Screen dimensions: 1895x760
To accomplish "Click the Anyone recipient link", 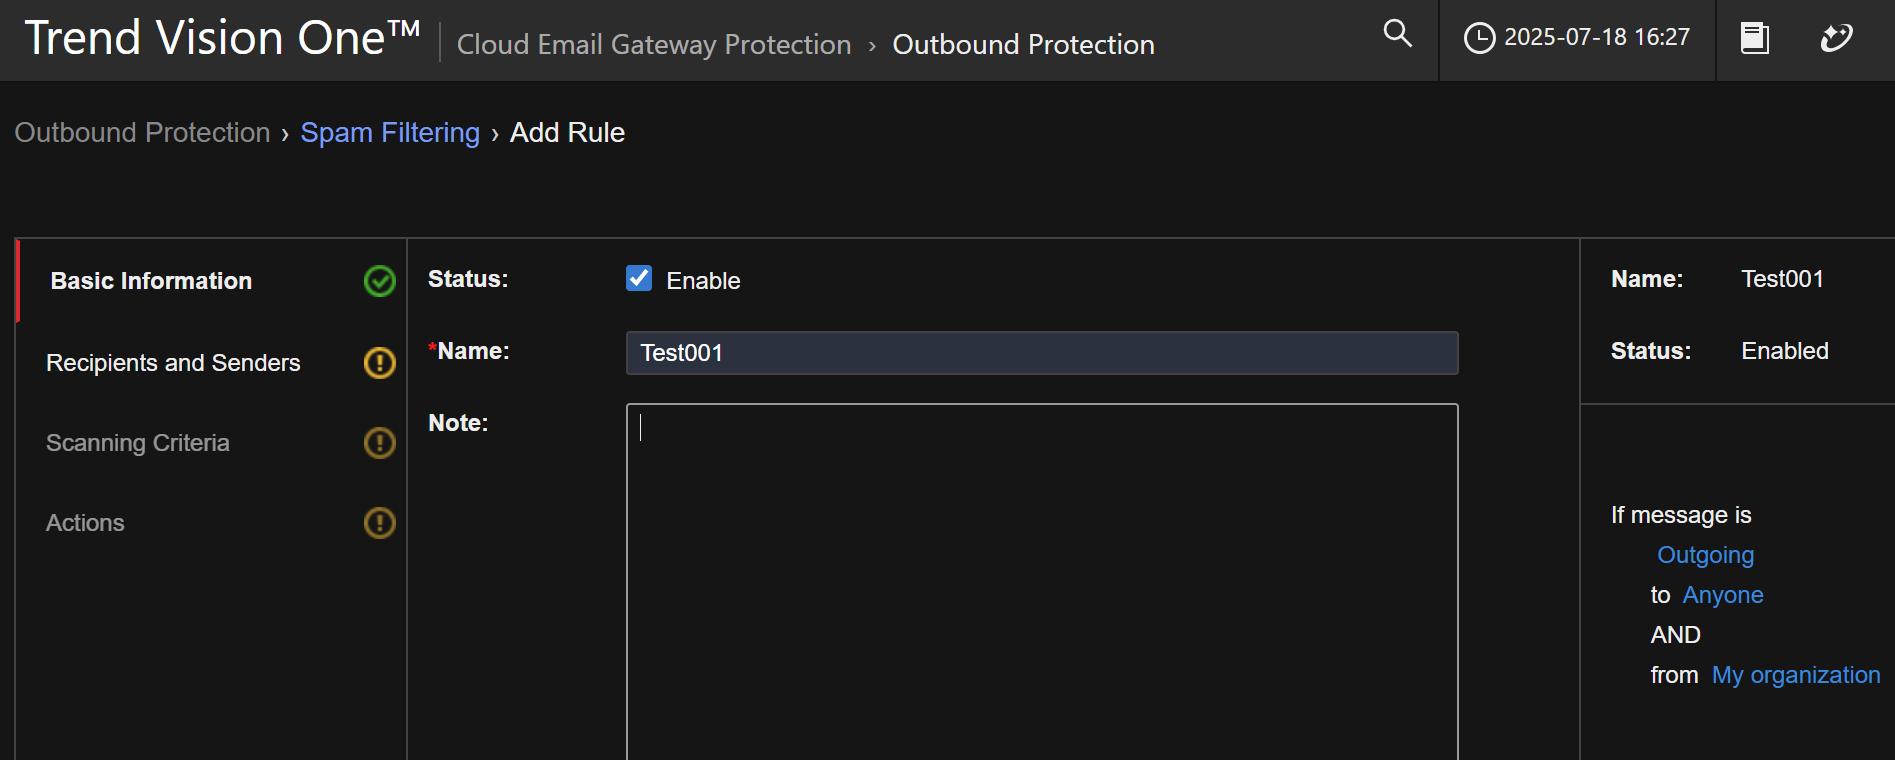I will 1722,595.
